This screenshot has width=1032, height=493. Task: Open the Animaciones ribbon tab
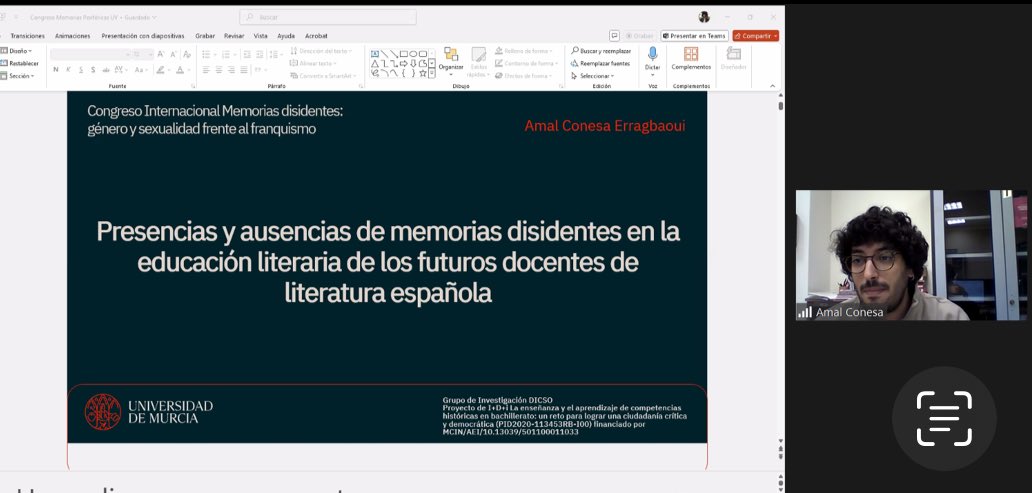click(73, 36)
